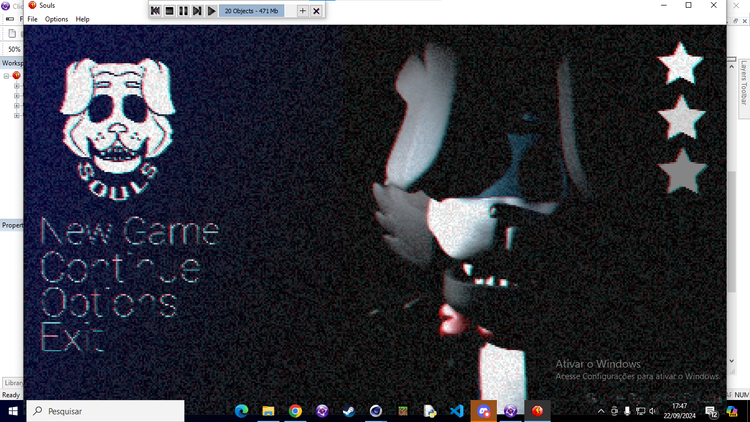
Task: Open the Copilot icon in taskbar corner
Action: 732,411
